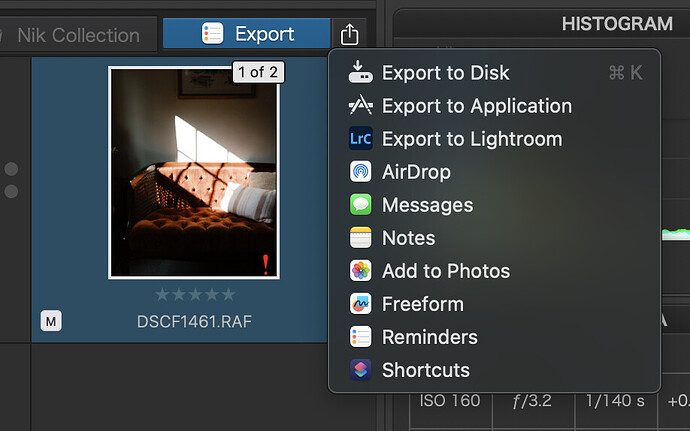Click the 1 of 2 virtual copy badge
Image resolution: width=690 pixels, height=431 pixels.
(259, 71)
